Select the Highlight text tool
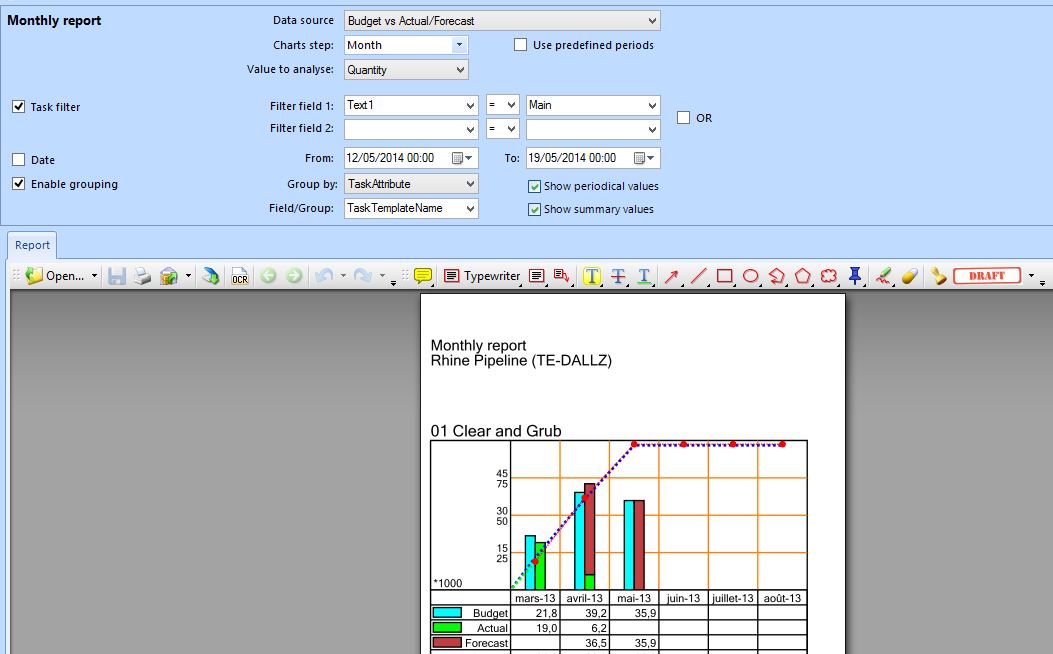Viewport: 1053px width, 654px height. click(592, 276)
